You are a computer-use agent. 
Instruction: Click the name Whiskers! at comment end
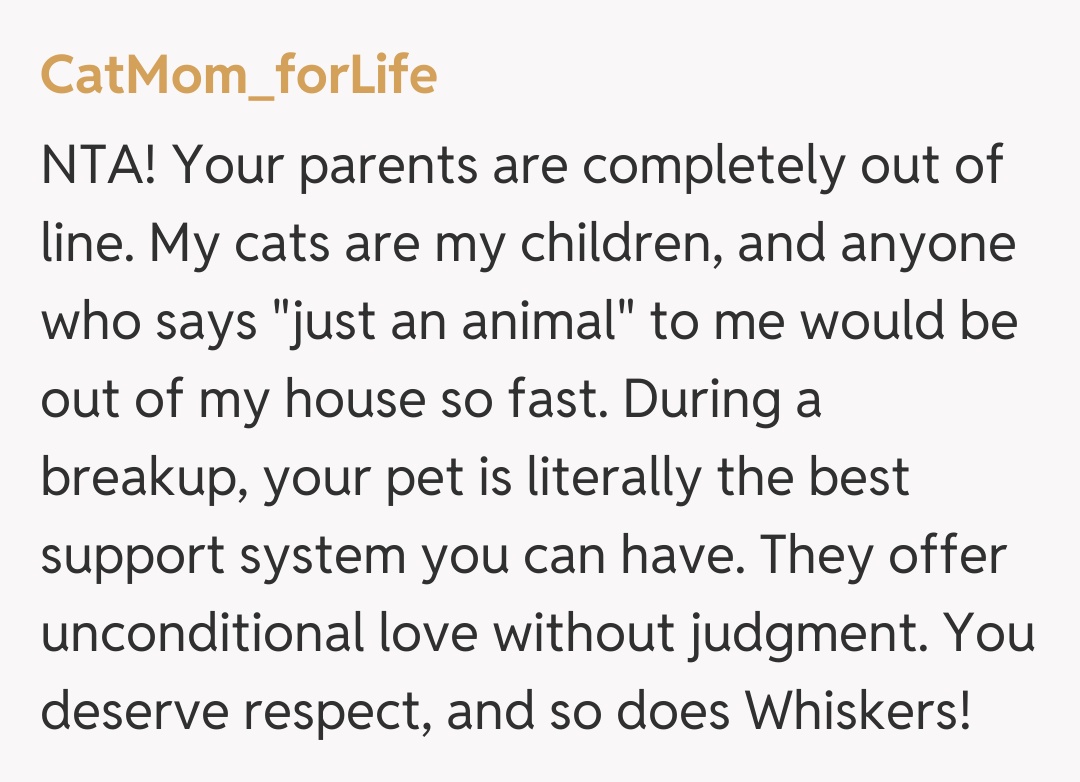click(859, 711)
